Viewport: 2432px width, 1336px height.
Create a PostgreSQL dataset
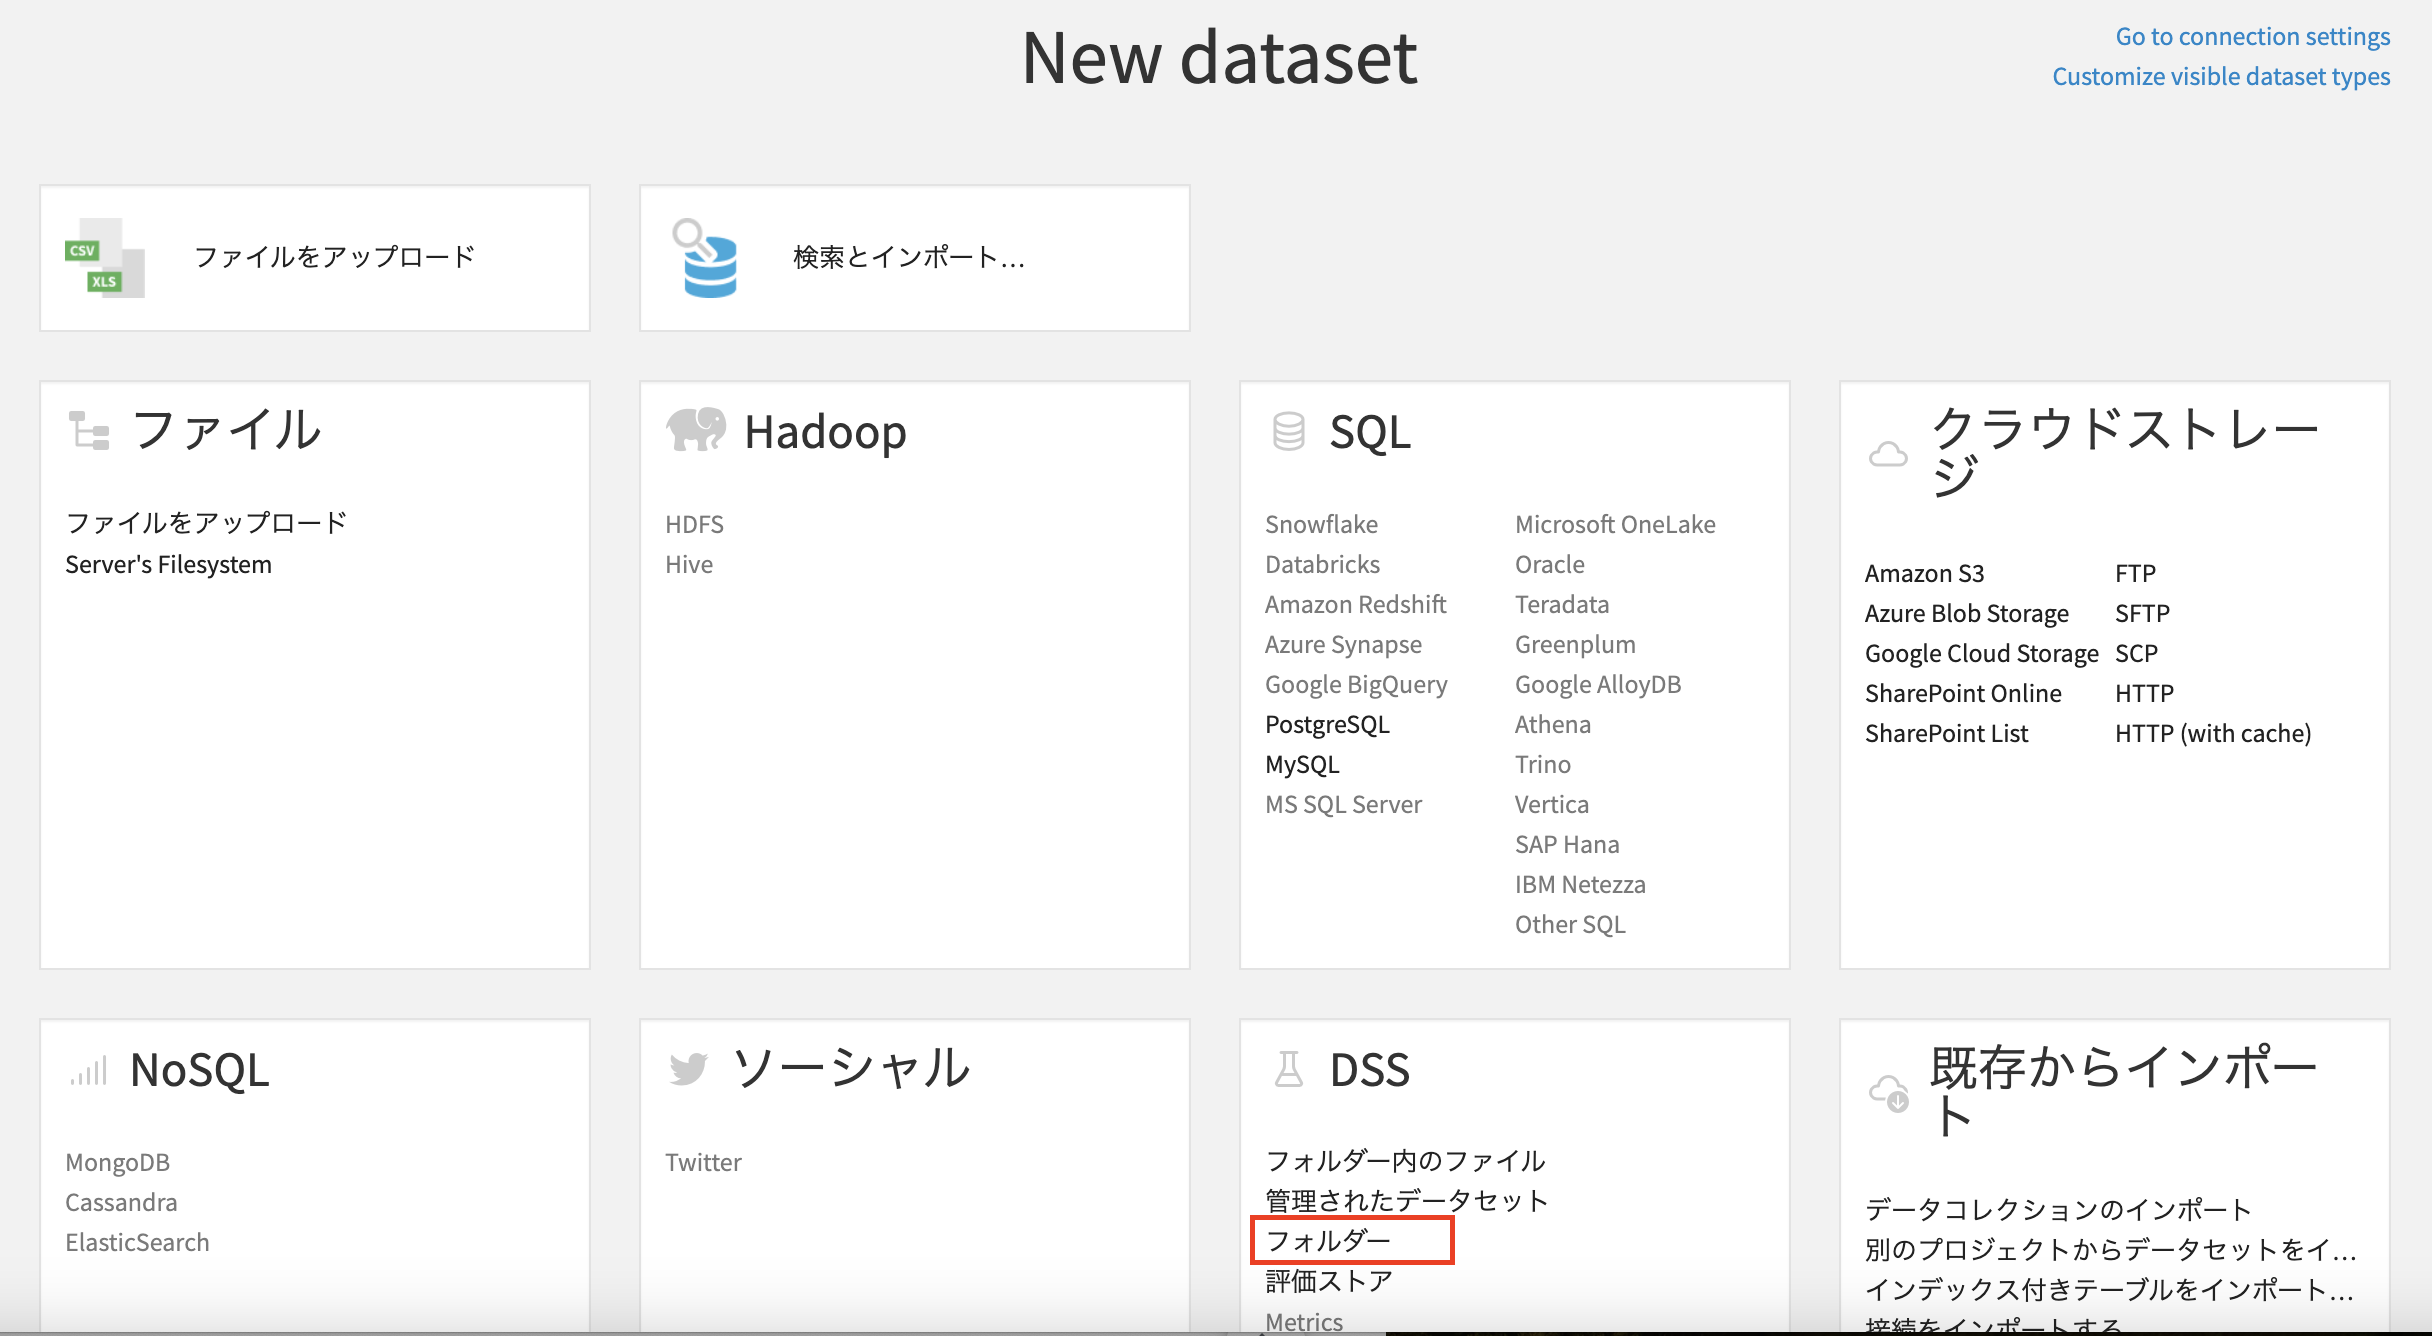point(1327,723)
